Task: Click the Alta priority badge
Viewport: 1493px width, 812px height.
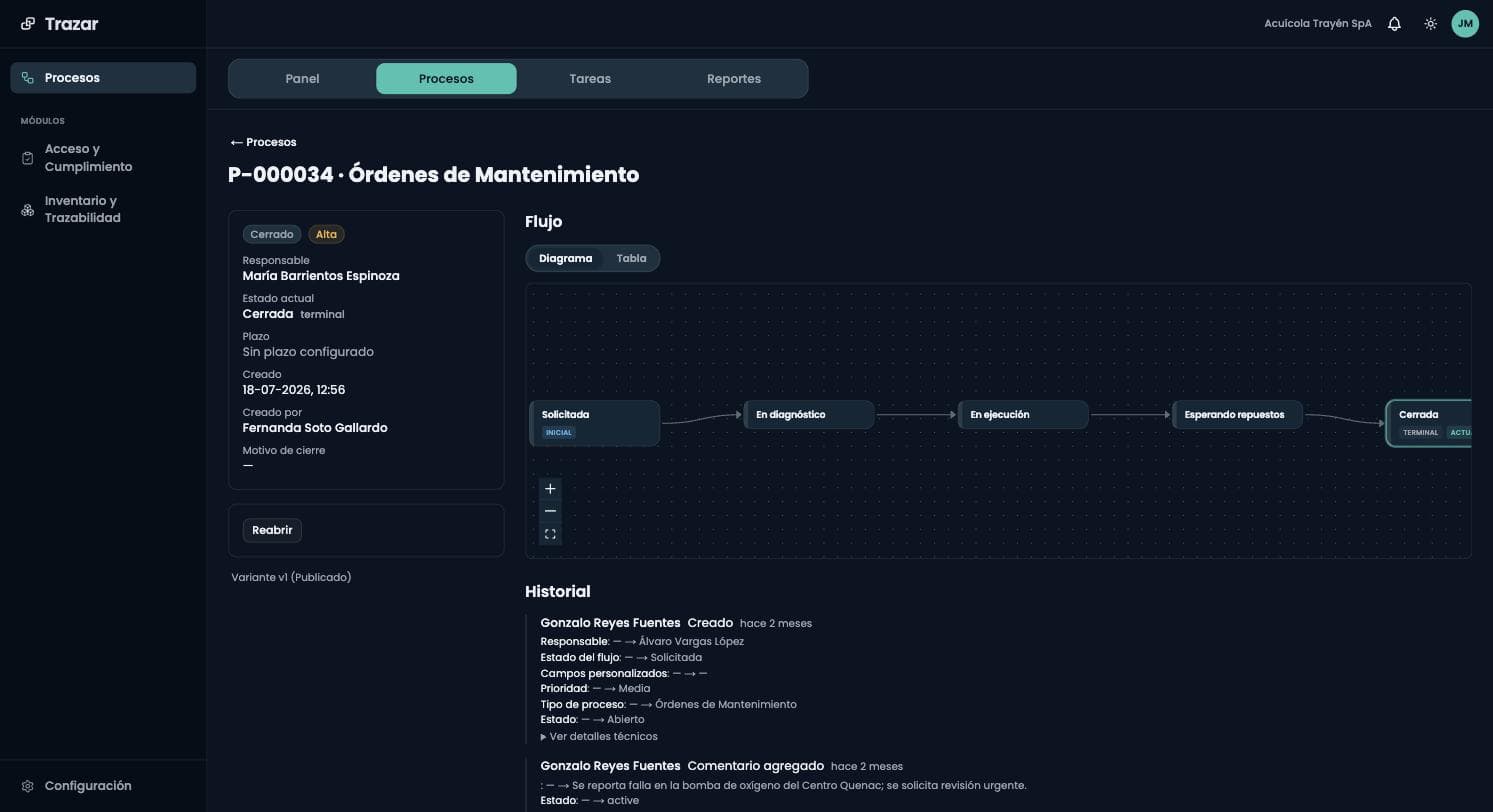Action: [326, 234]
